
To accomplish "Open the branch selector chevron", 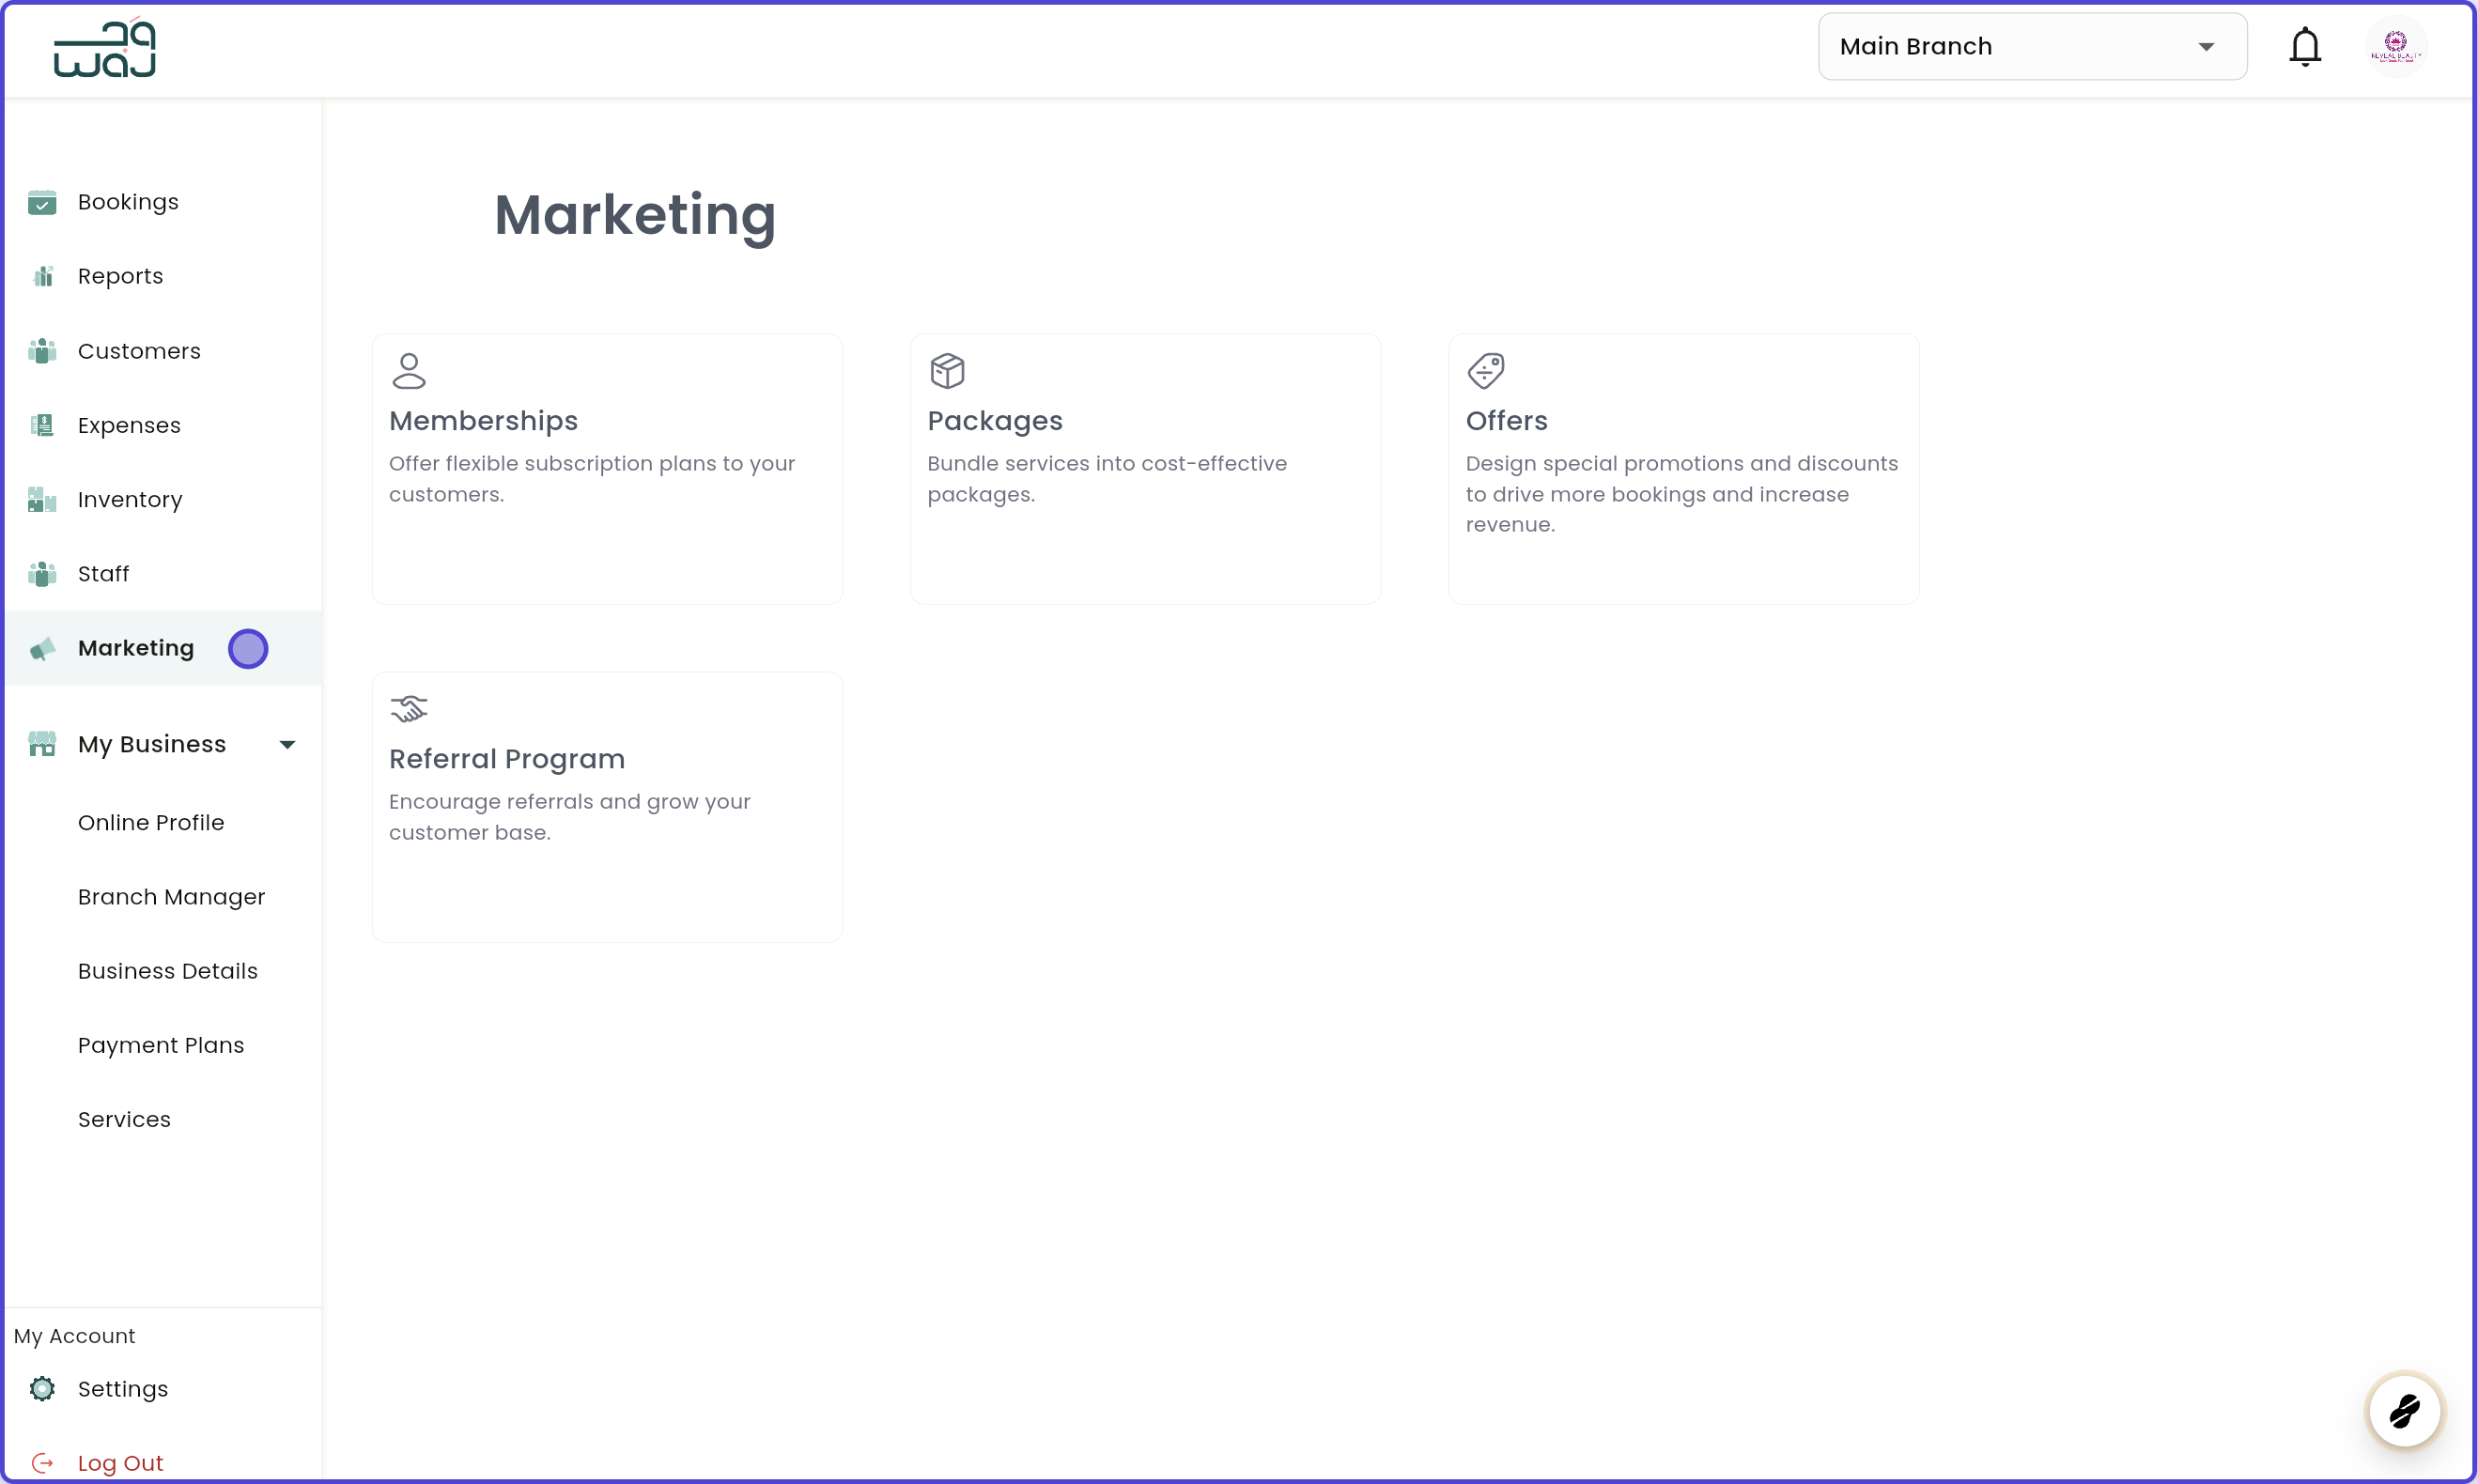I will [x=2206, y=46].
